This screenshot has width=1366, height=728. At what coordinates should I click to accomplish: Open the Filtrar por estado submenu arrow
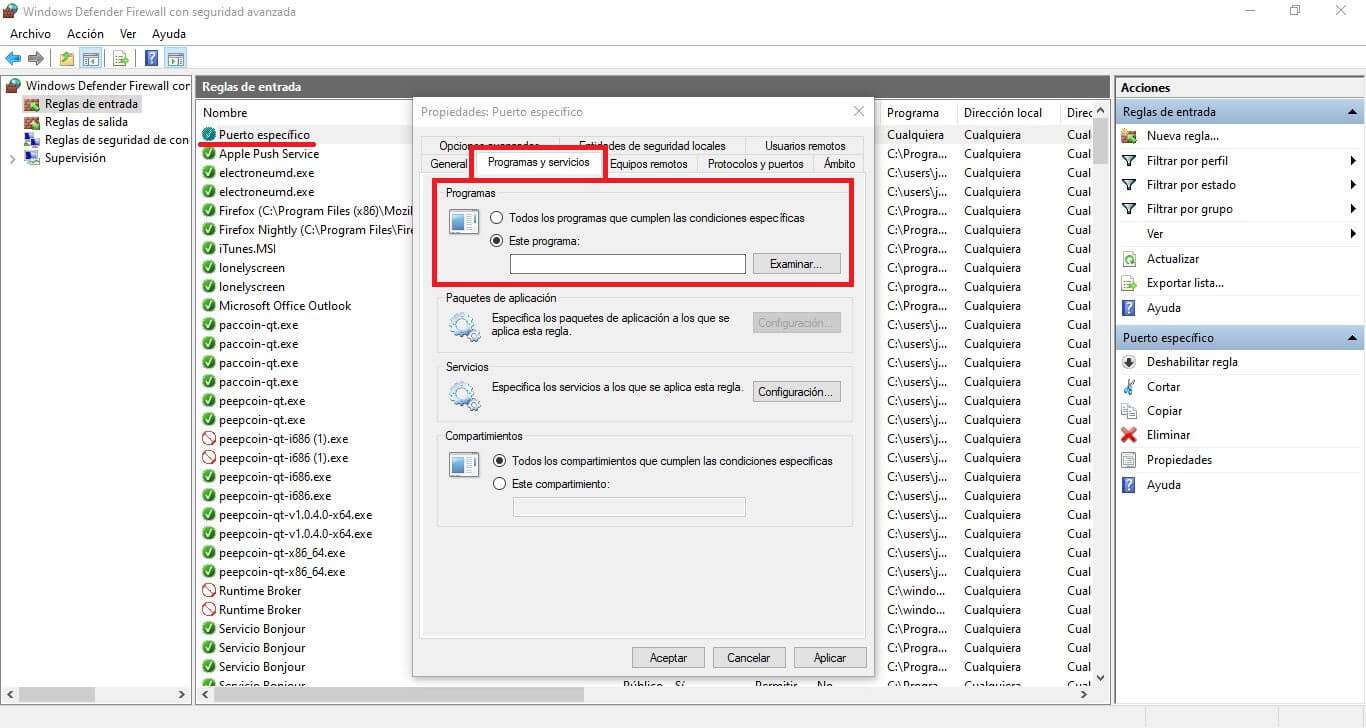coord(1352,185)
